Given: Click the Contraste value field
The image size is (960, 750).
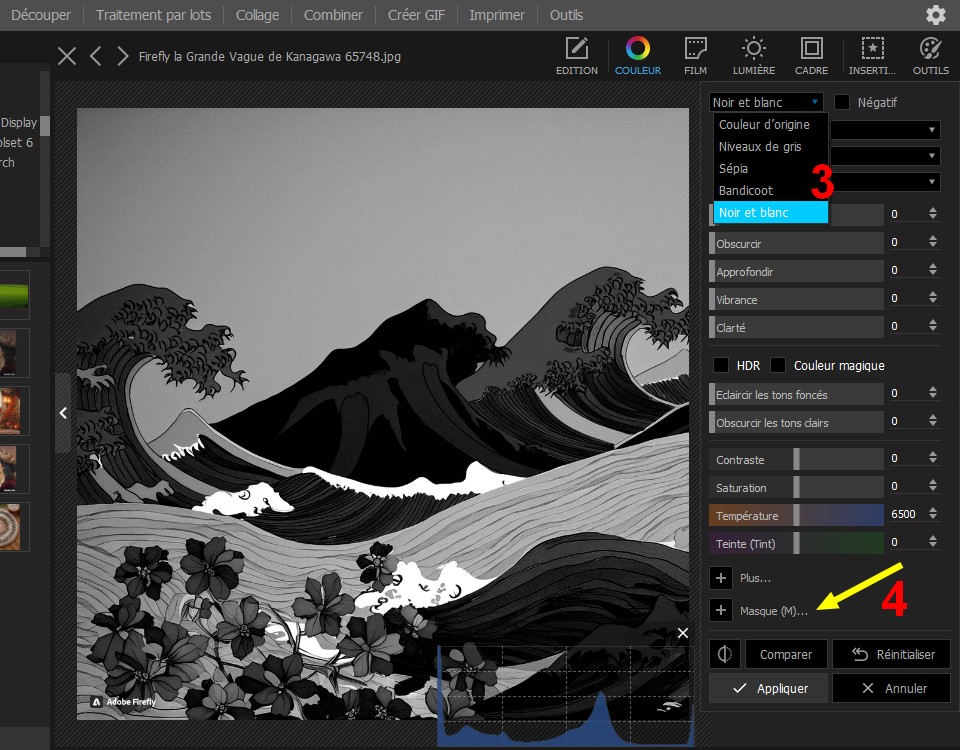Looking at the screenshot, I should coord(906,458).
